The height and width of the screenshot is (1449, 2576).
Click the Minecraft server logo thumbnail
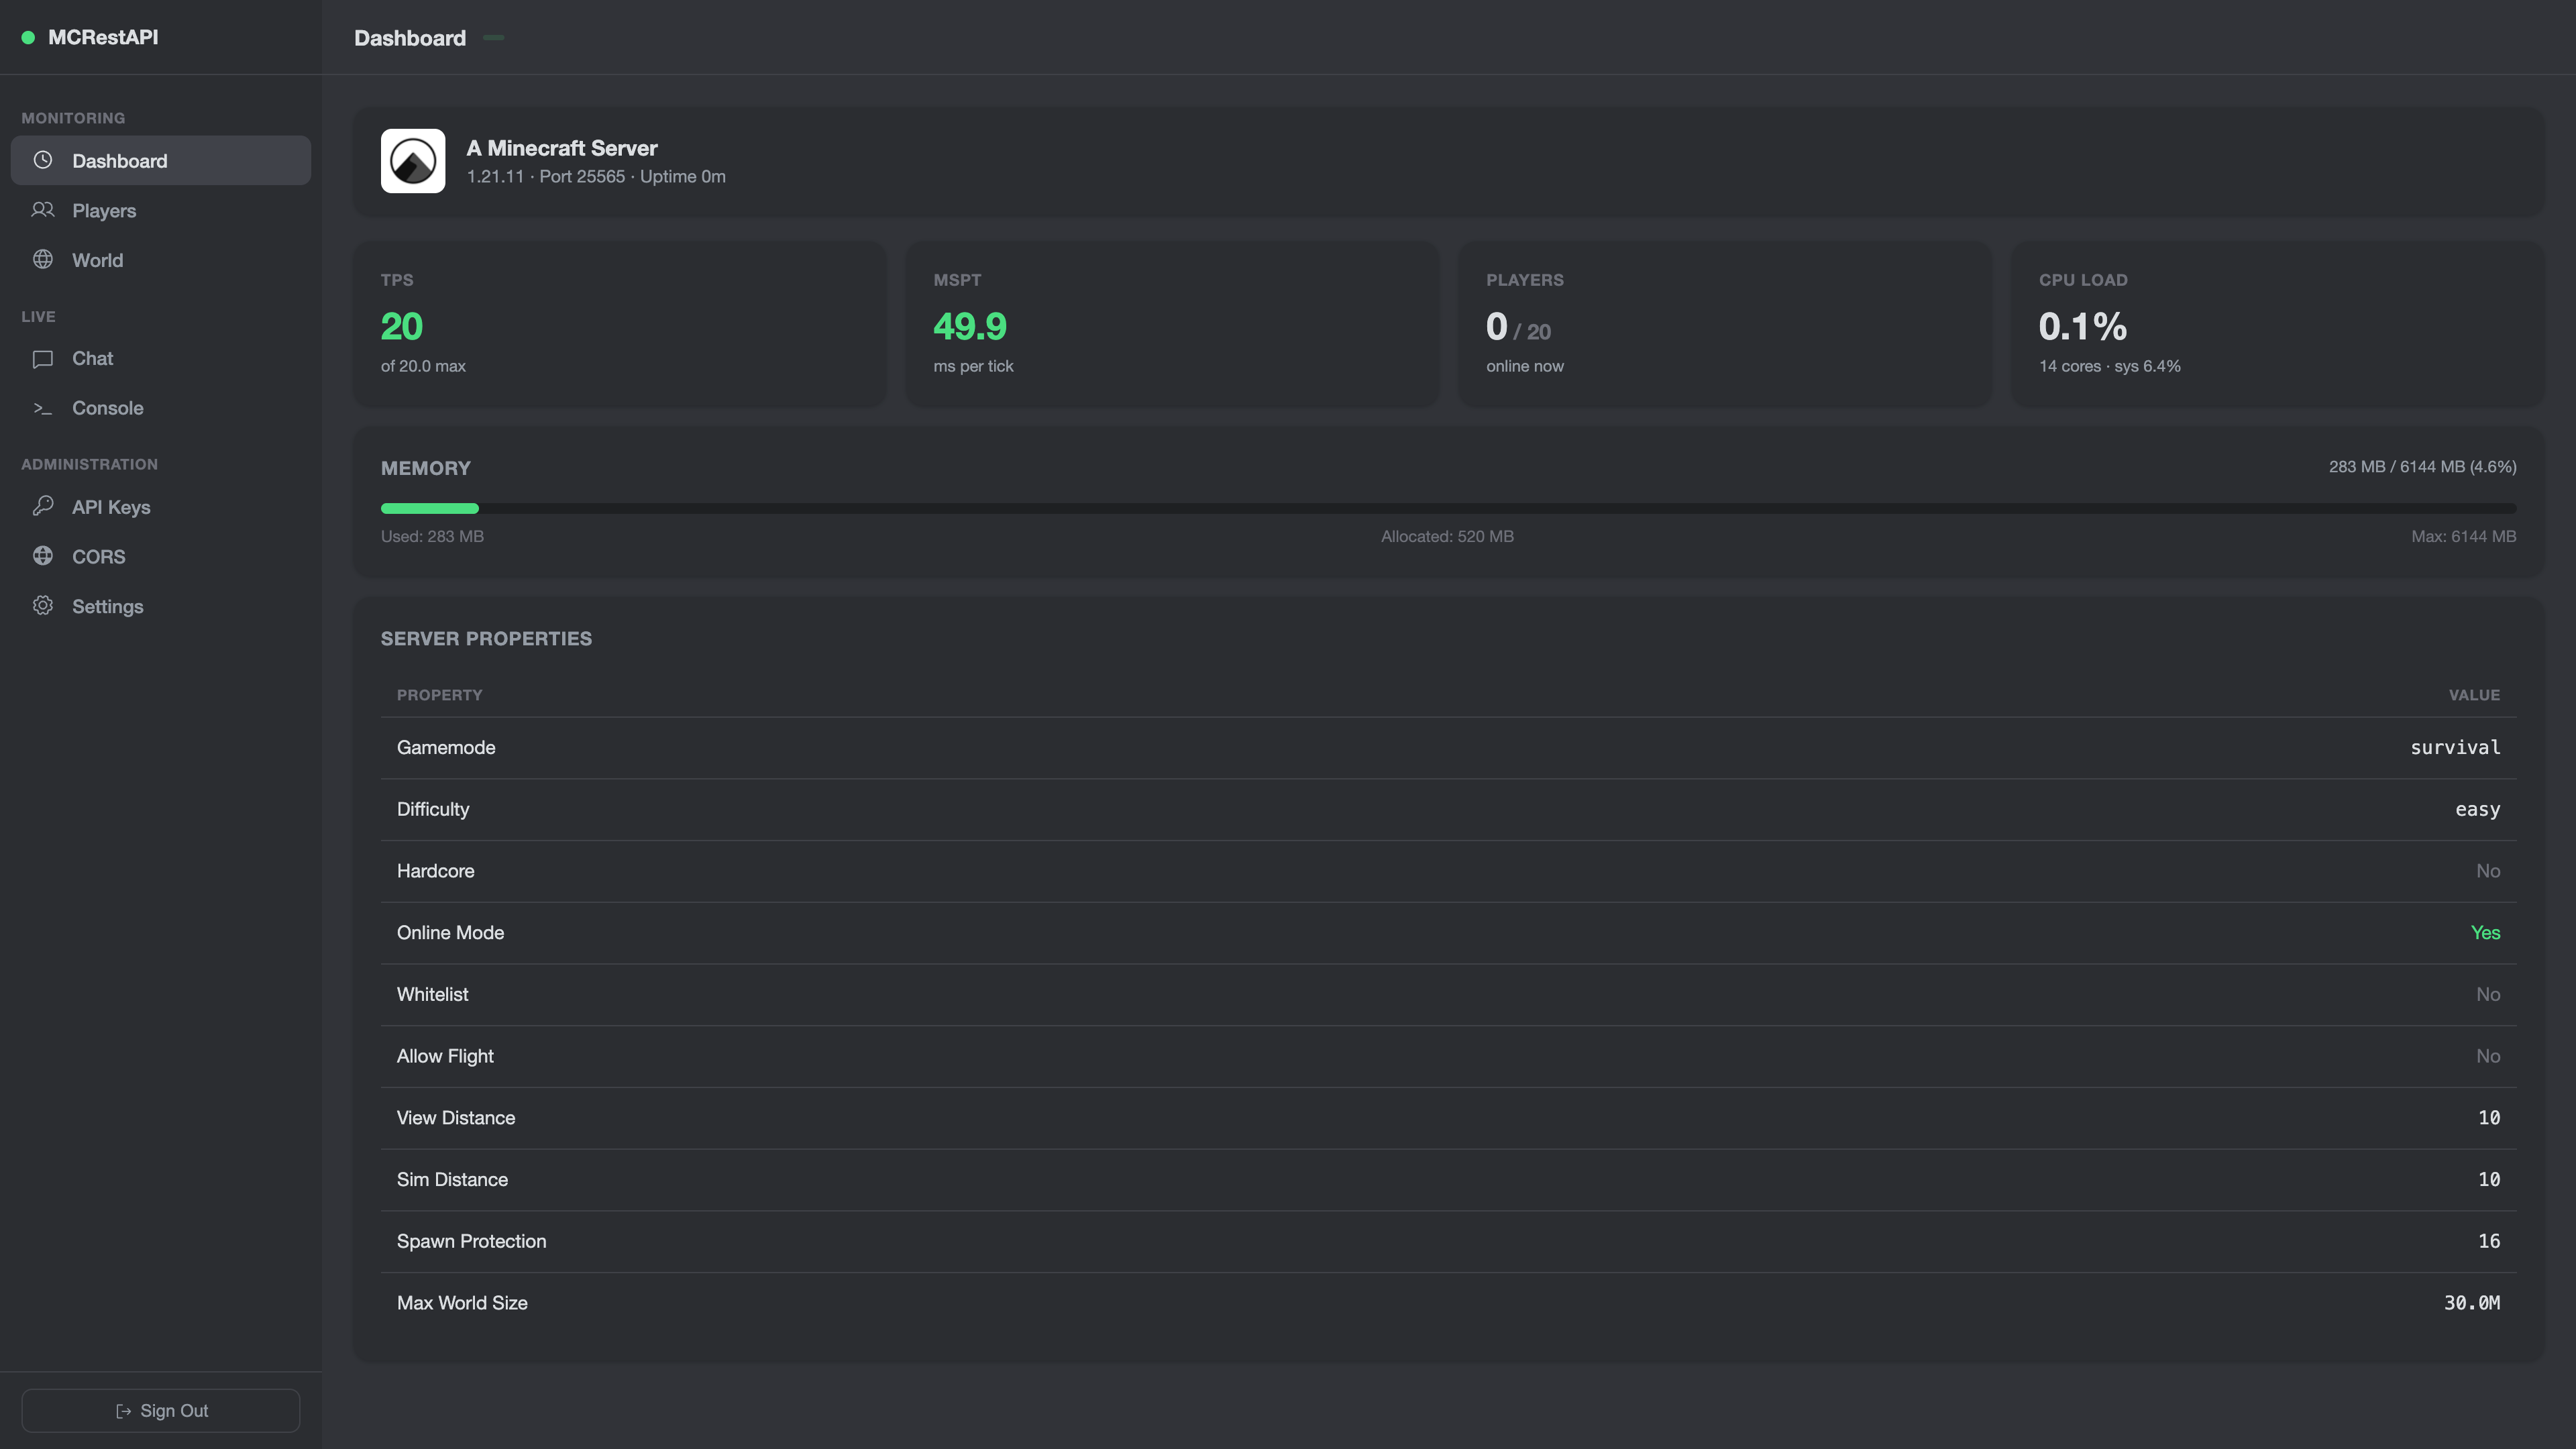(x=413, y=161)
